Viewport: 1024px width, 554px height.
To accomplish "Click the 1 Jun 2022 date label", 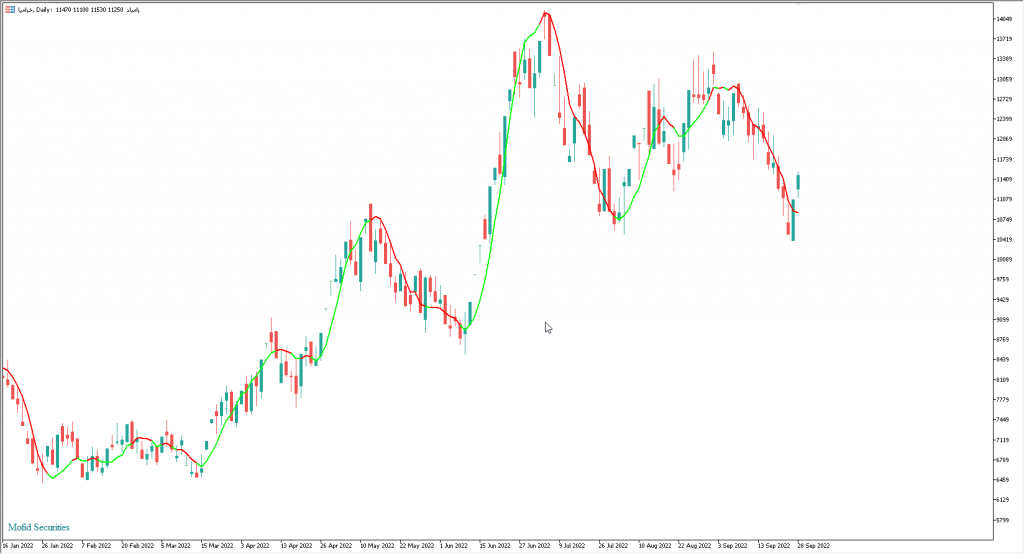I will pos(454,546).
